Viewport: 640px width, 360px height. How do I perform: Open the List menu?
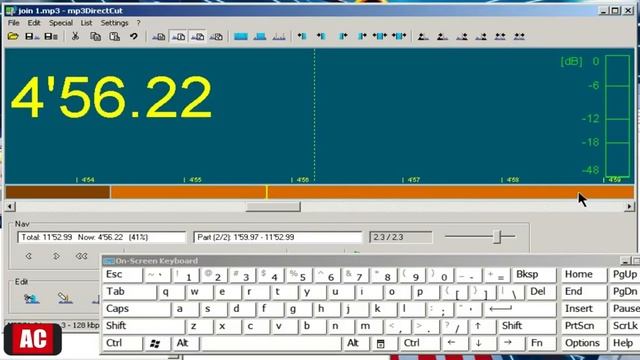pos(86,23)
